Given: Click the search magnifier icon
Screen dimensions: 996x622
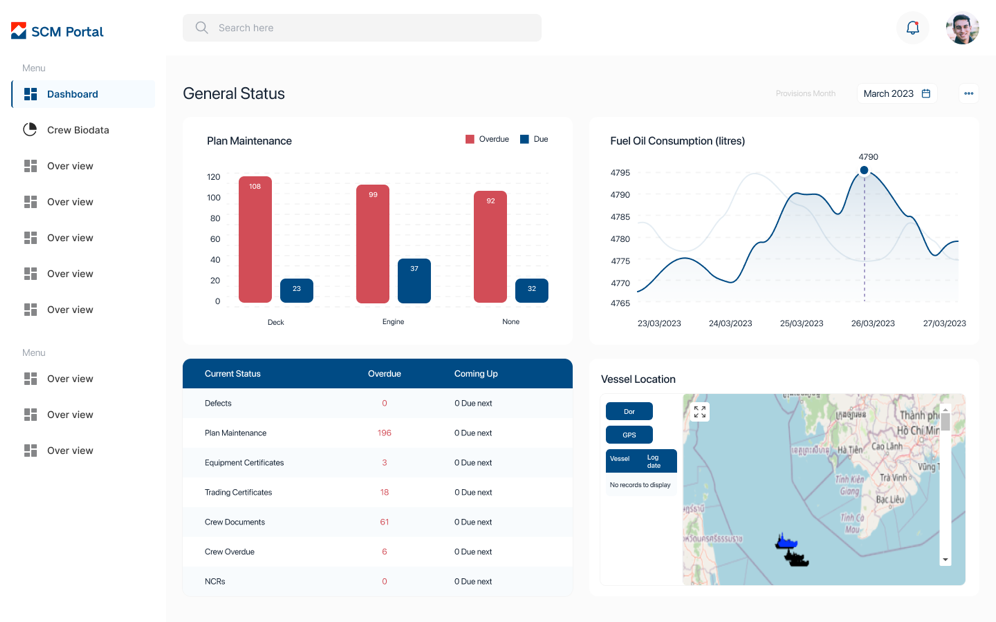Looking at the screenshot, I should click(202, 28).
